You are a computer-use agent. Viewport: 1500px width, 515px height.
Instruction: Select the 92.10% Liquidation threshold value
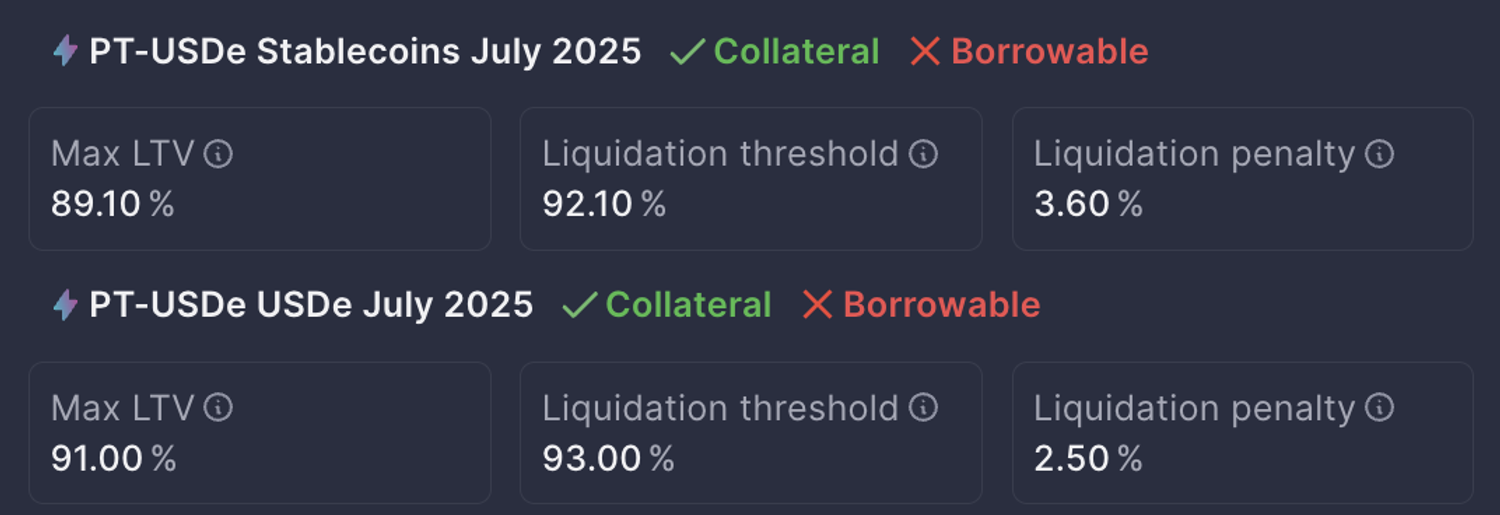[603, 204]
